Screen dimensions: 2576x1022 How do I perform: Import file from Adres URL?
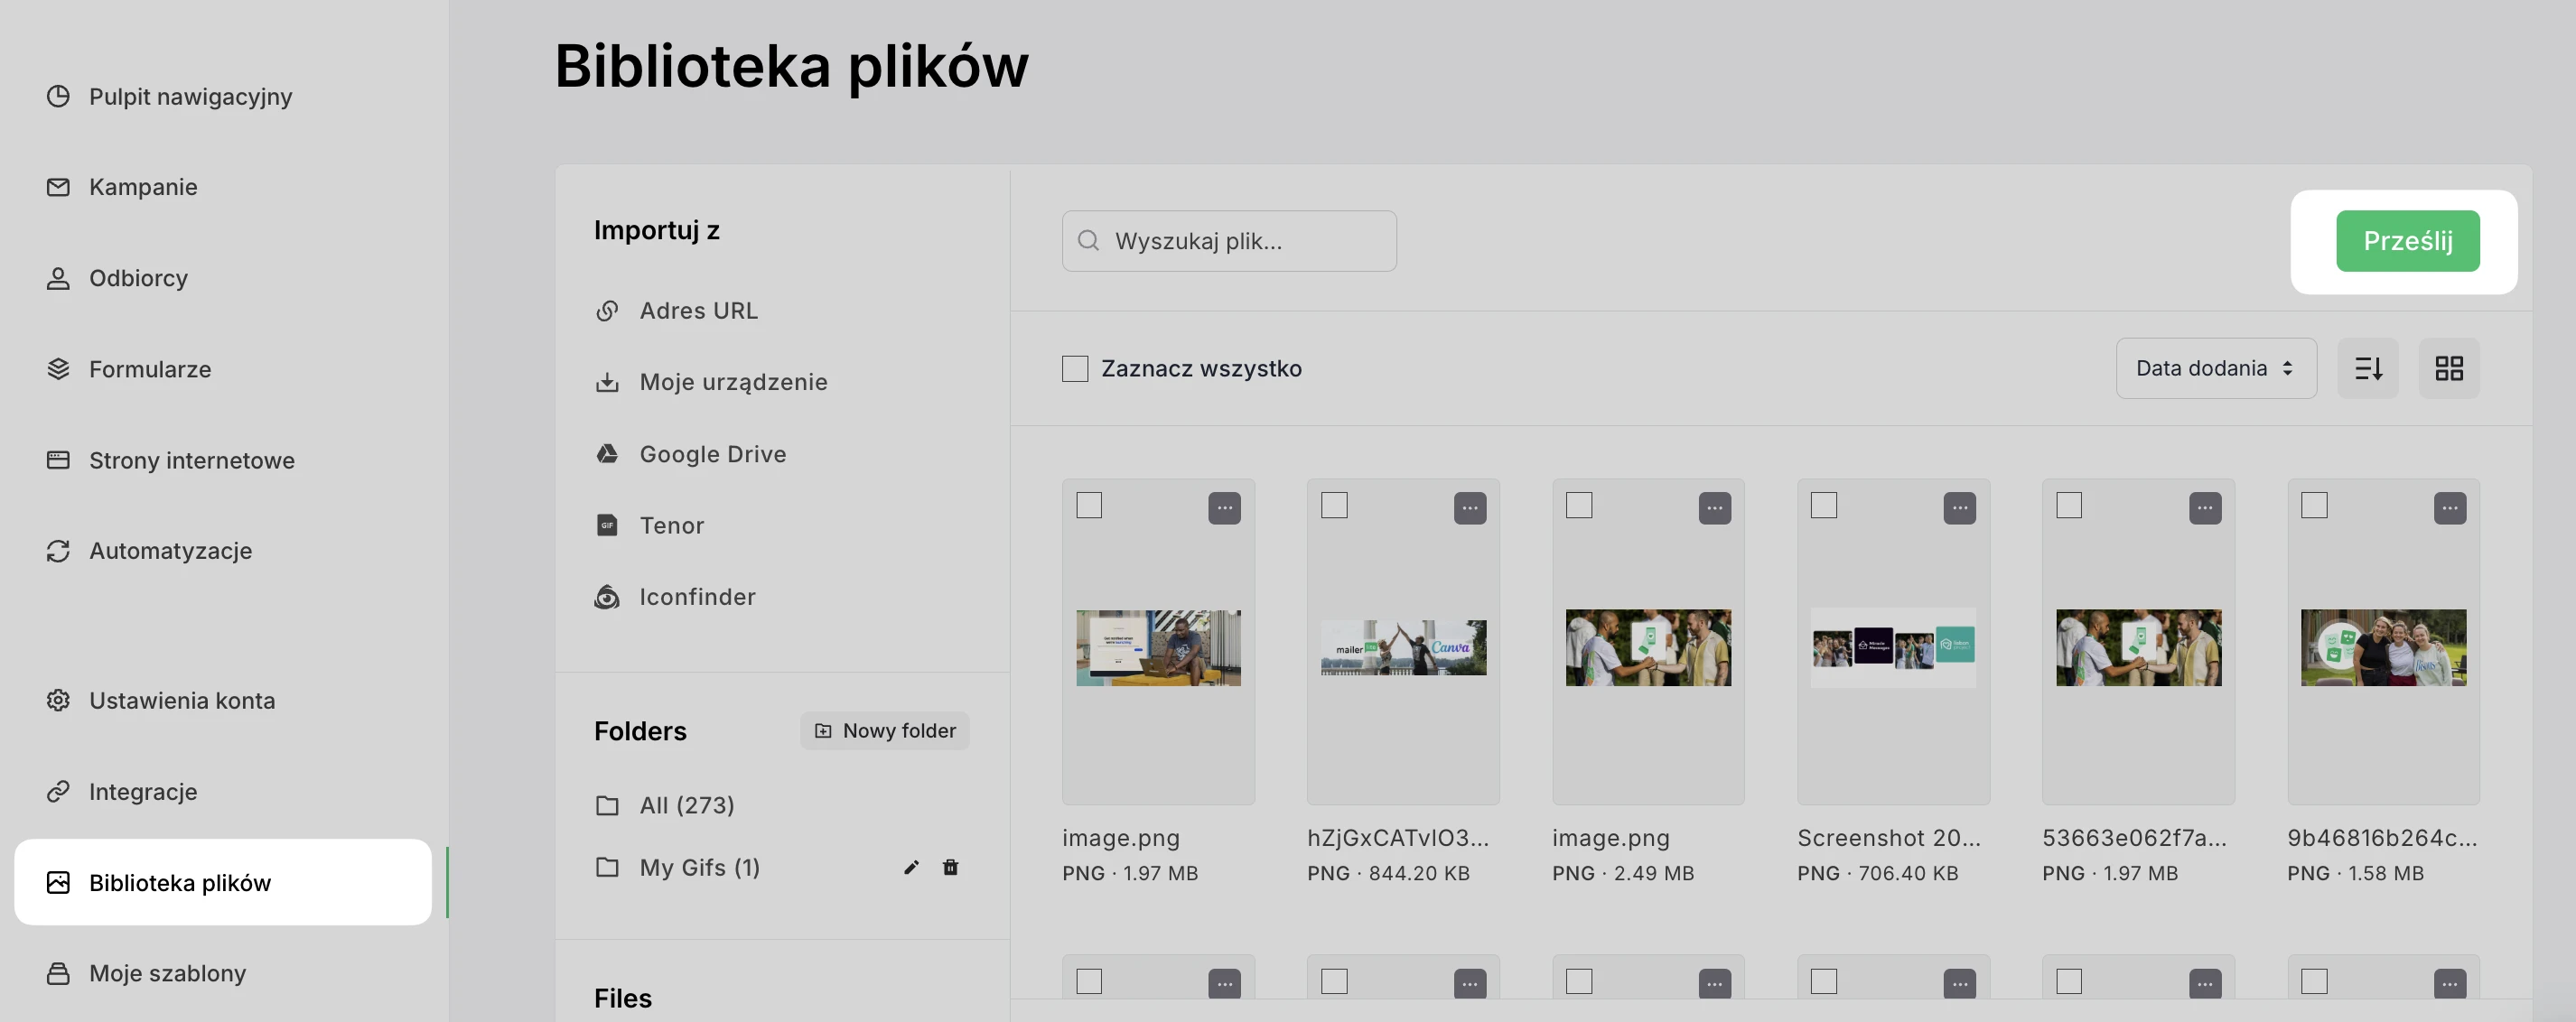pos(698,311)
